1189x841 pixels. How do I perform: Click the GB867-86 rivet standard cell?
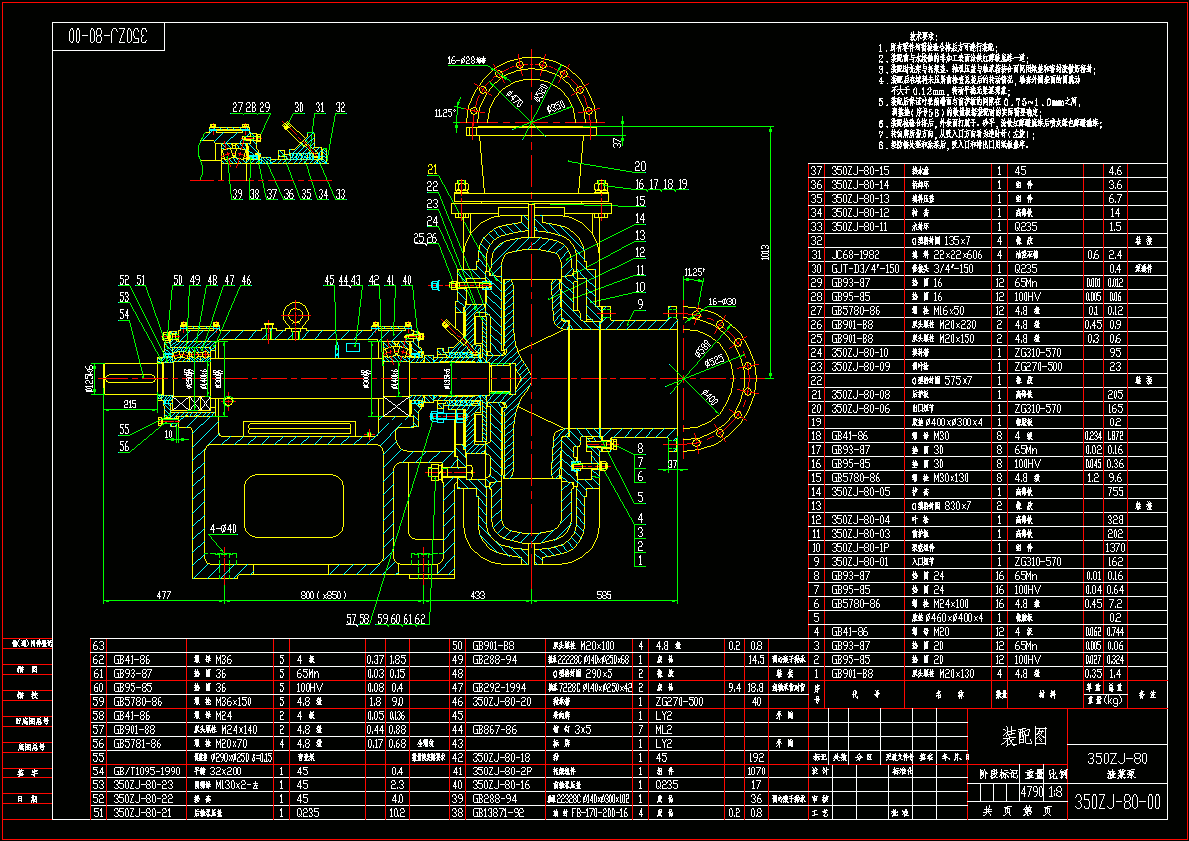495,730
